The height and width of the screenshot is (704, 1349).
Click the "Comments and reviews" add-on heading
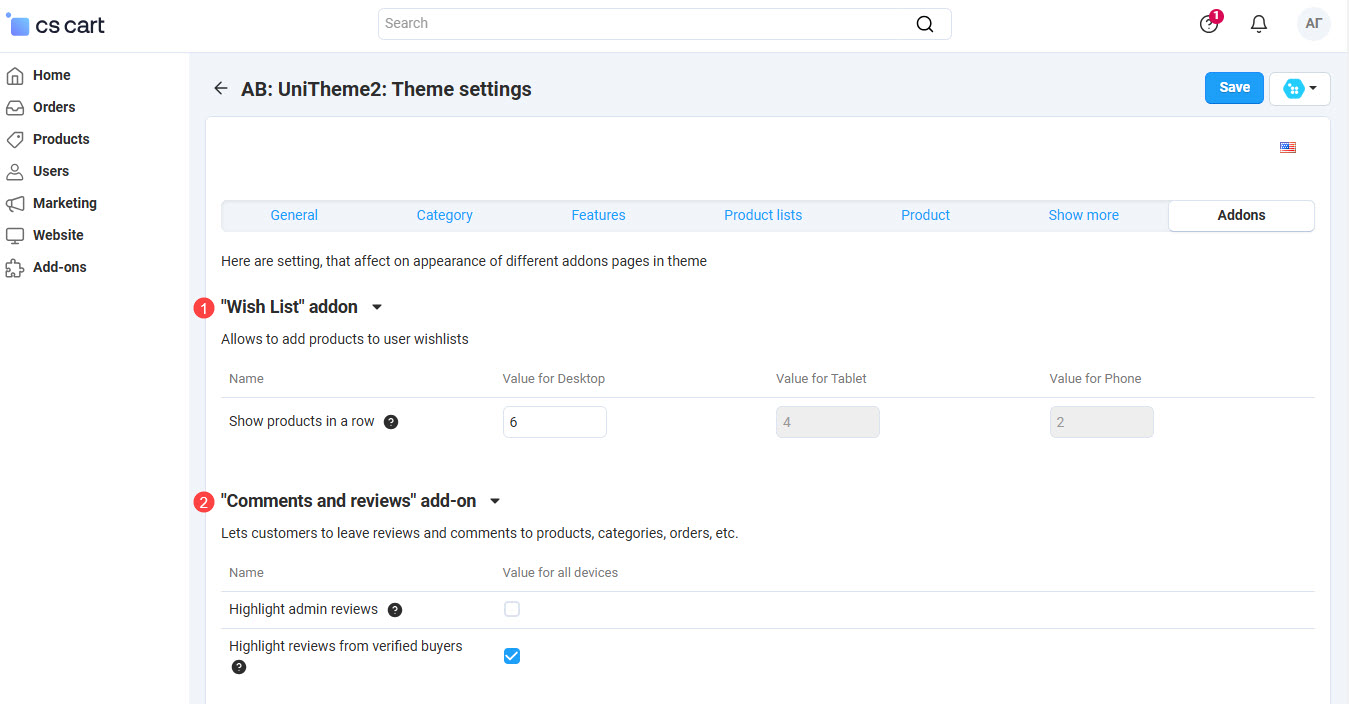click(x=348, y=501)
